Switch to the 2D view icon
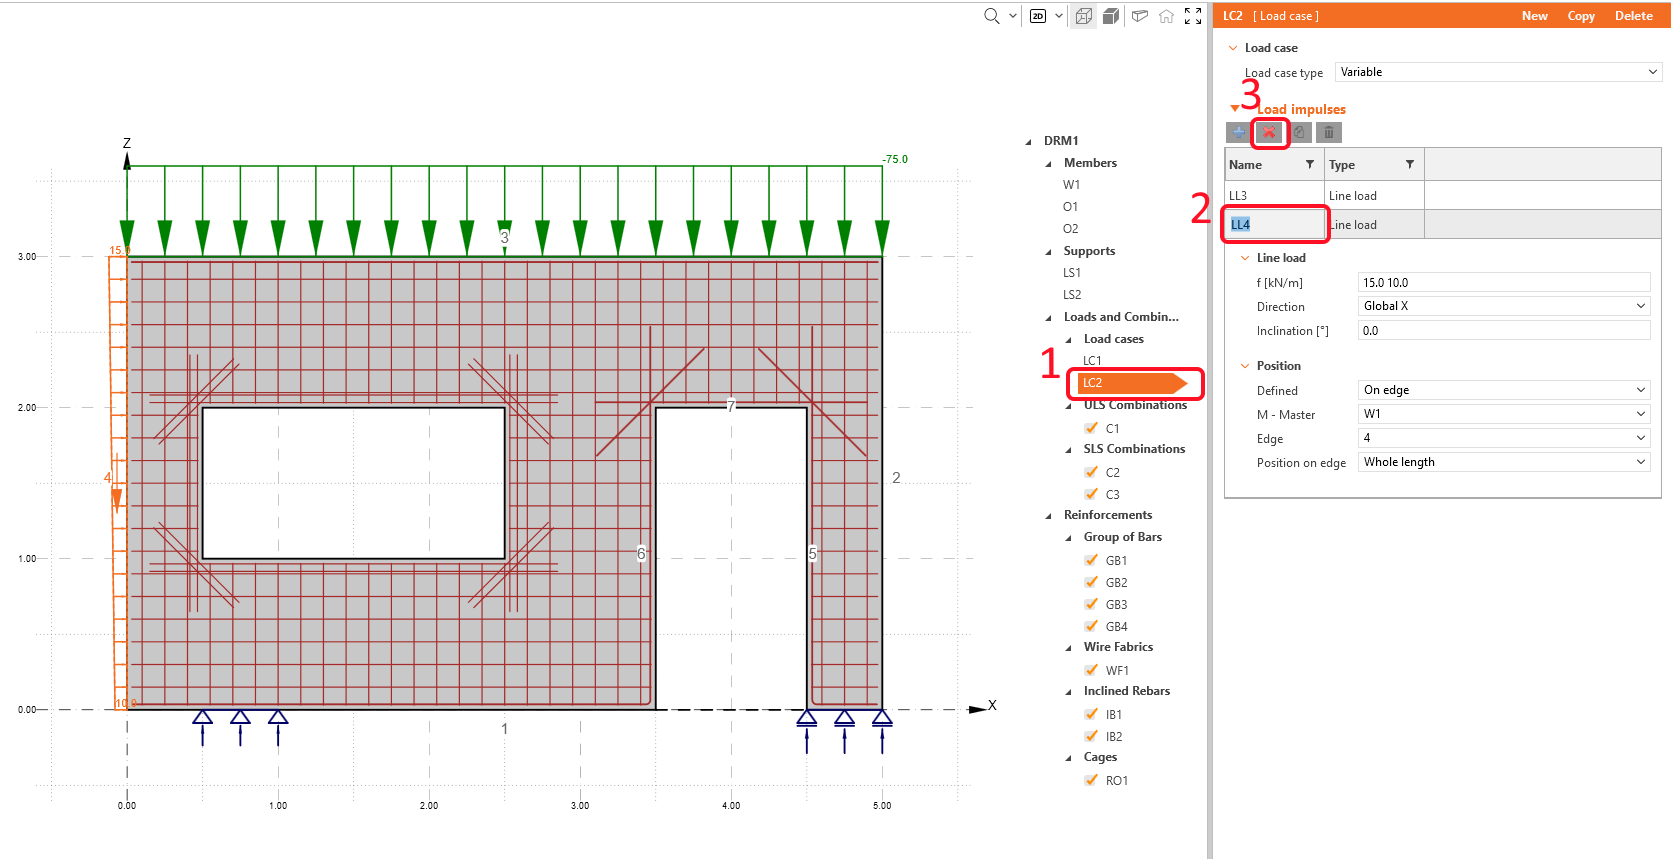The width and height of the screenshot is (1671, 859). click(x=1038, y=16)
